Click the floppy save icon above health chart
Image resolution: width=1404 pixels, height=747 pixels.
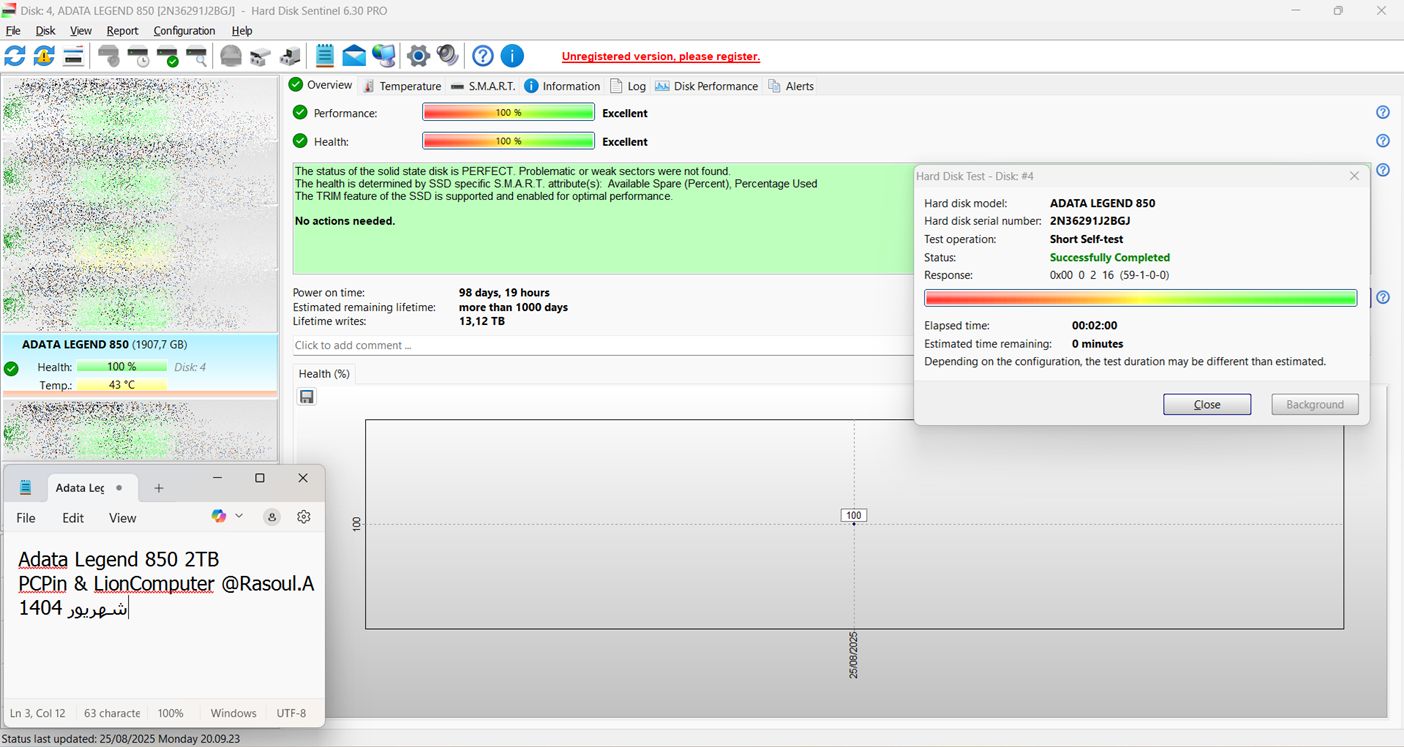[x=307, y=397]
